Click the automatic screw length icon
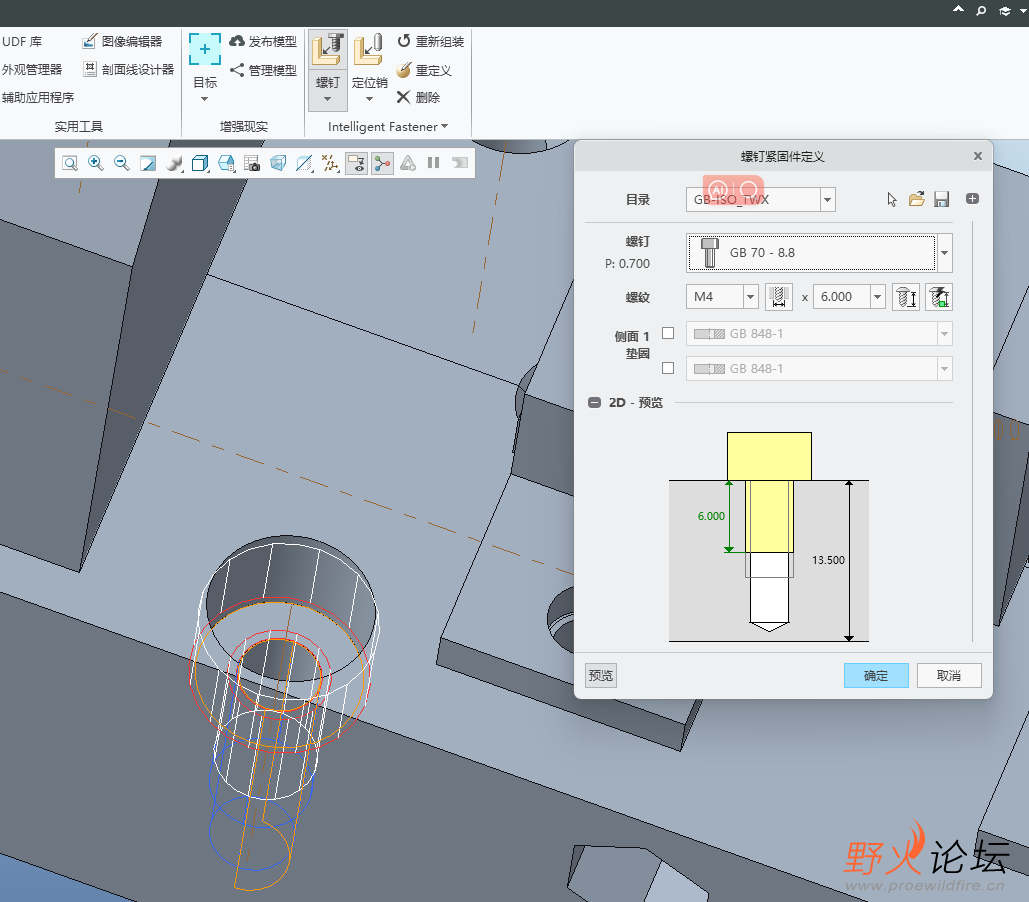1029x902 pixels. [939, 297]
